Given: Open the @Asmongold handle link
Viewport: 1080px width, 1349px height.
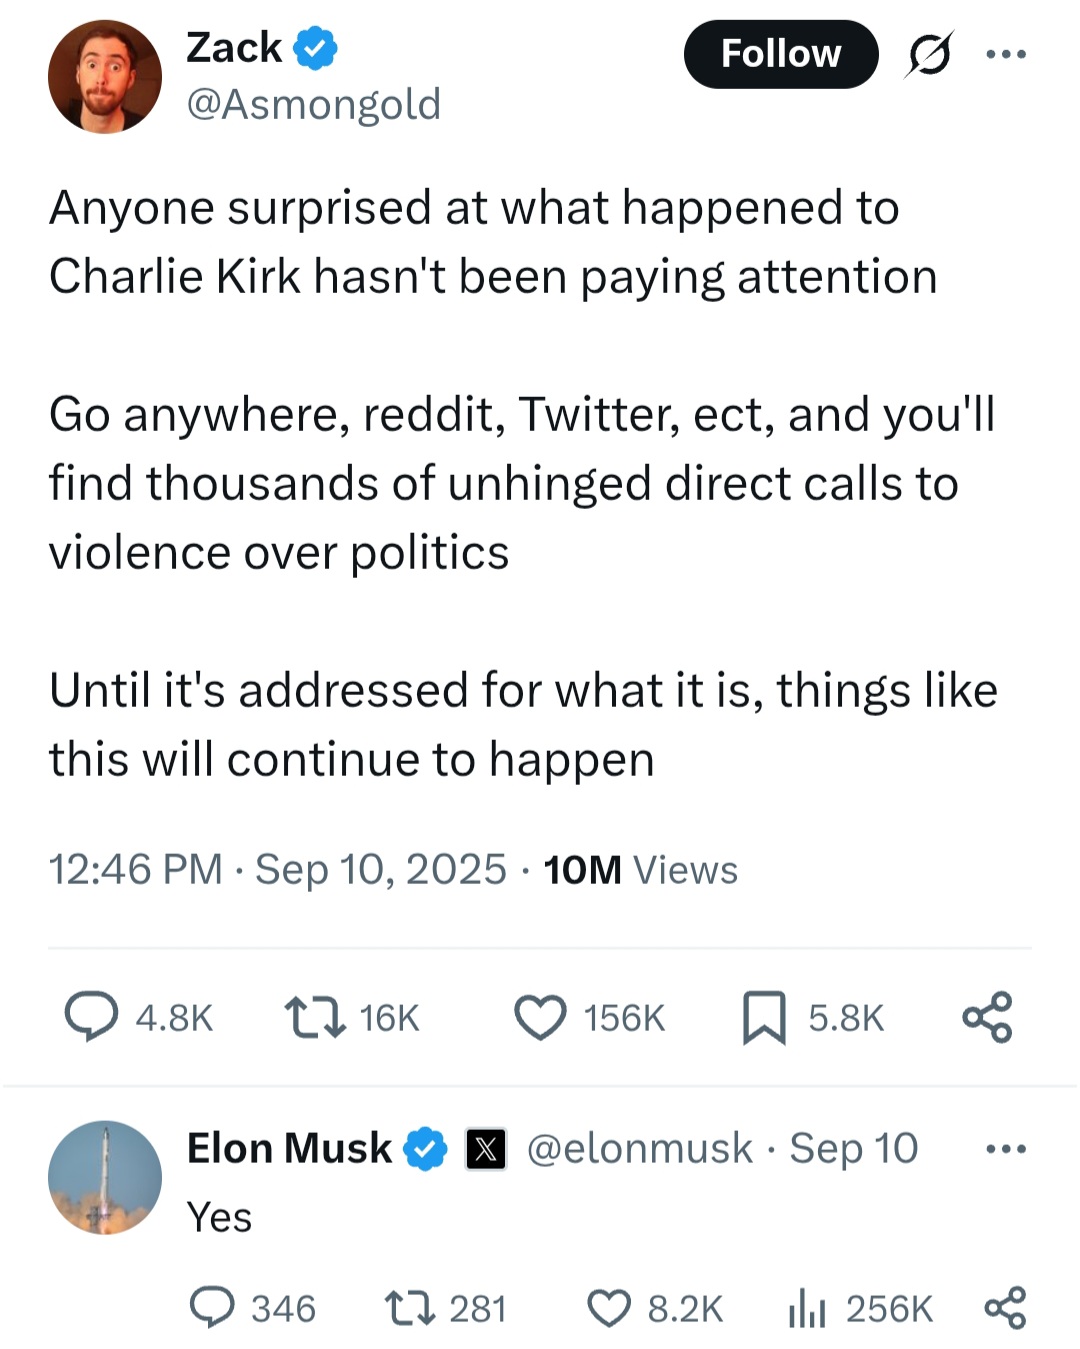Looking at the screenshot, I should click(x=314, y=104).
